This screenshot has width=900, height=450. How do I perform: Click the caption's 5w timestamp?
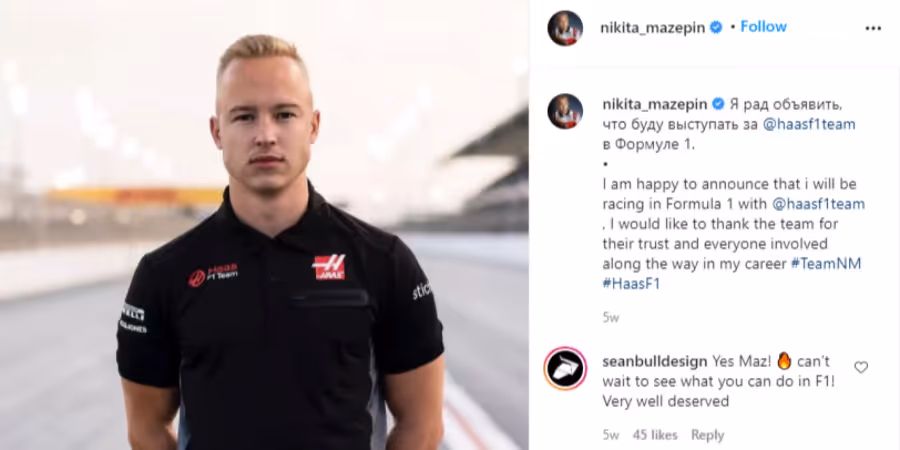pos(611,317)
